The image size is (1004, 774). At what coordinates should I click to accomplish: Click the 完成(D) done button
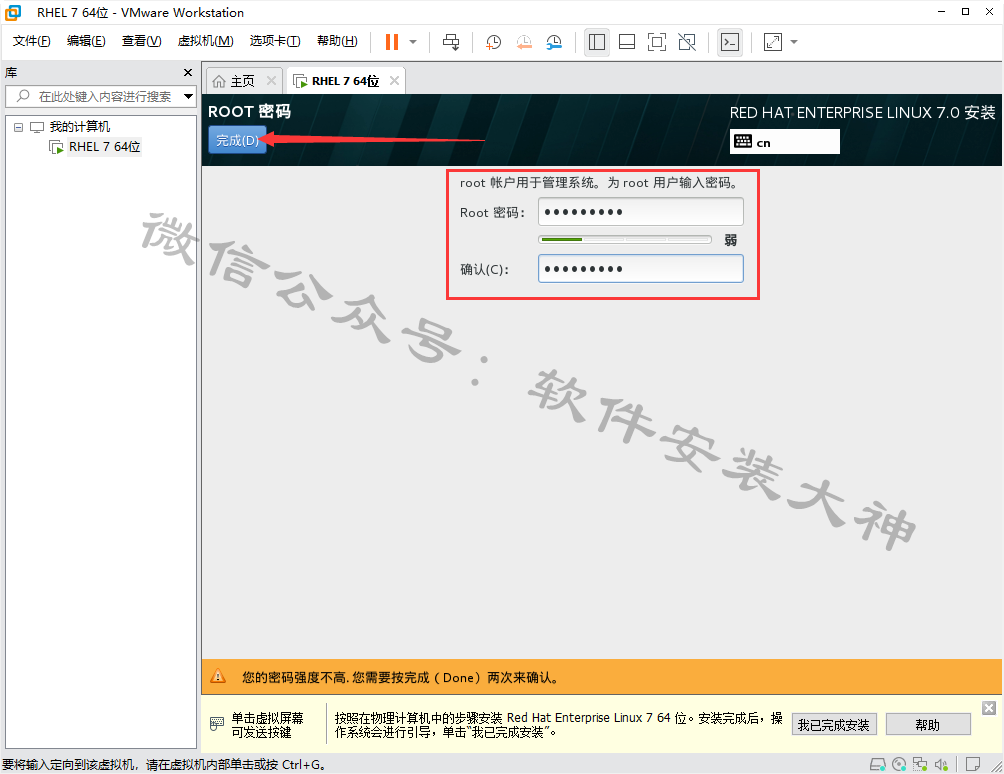pos(237,140)
